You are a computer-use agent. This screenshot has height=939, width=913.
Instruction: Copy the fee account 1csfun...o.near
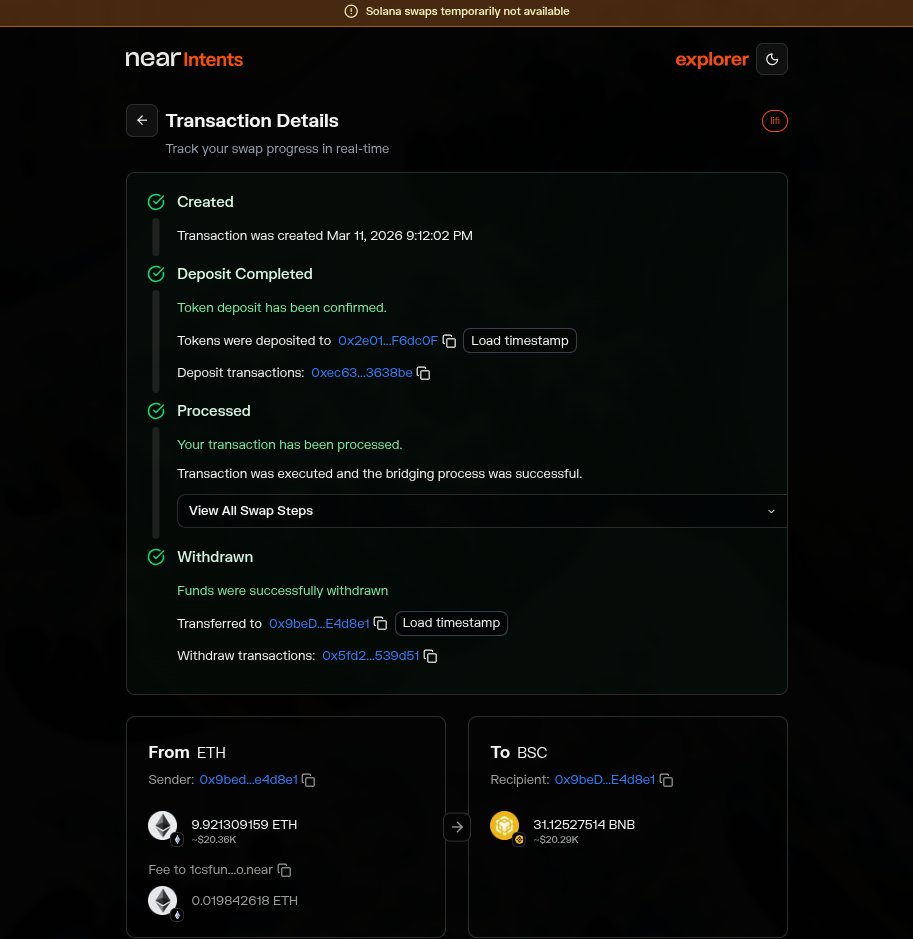[x=284, y=870]
